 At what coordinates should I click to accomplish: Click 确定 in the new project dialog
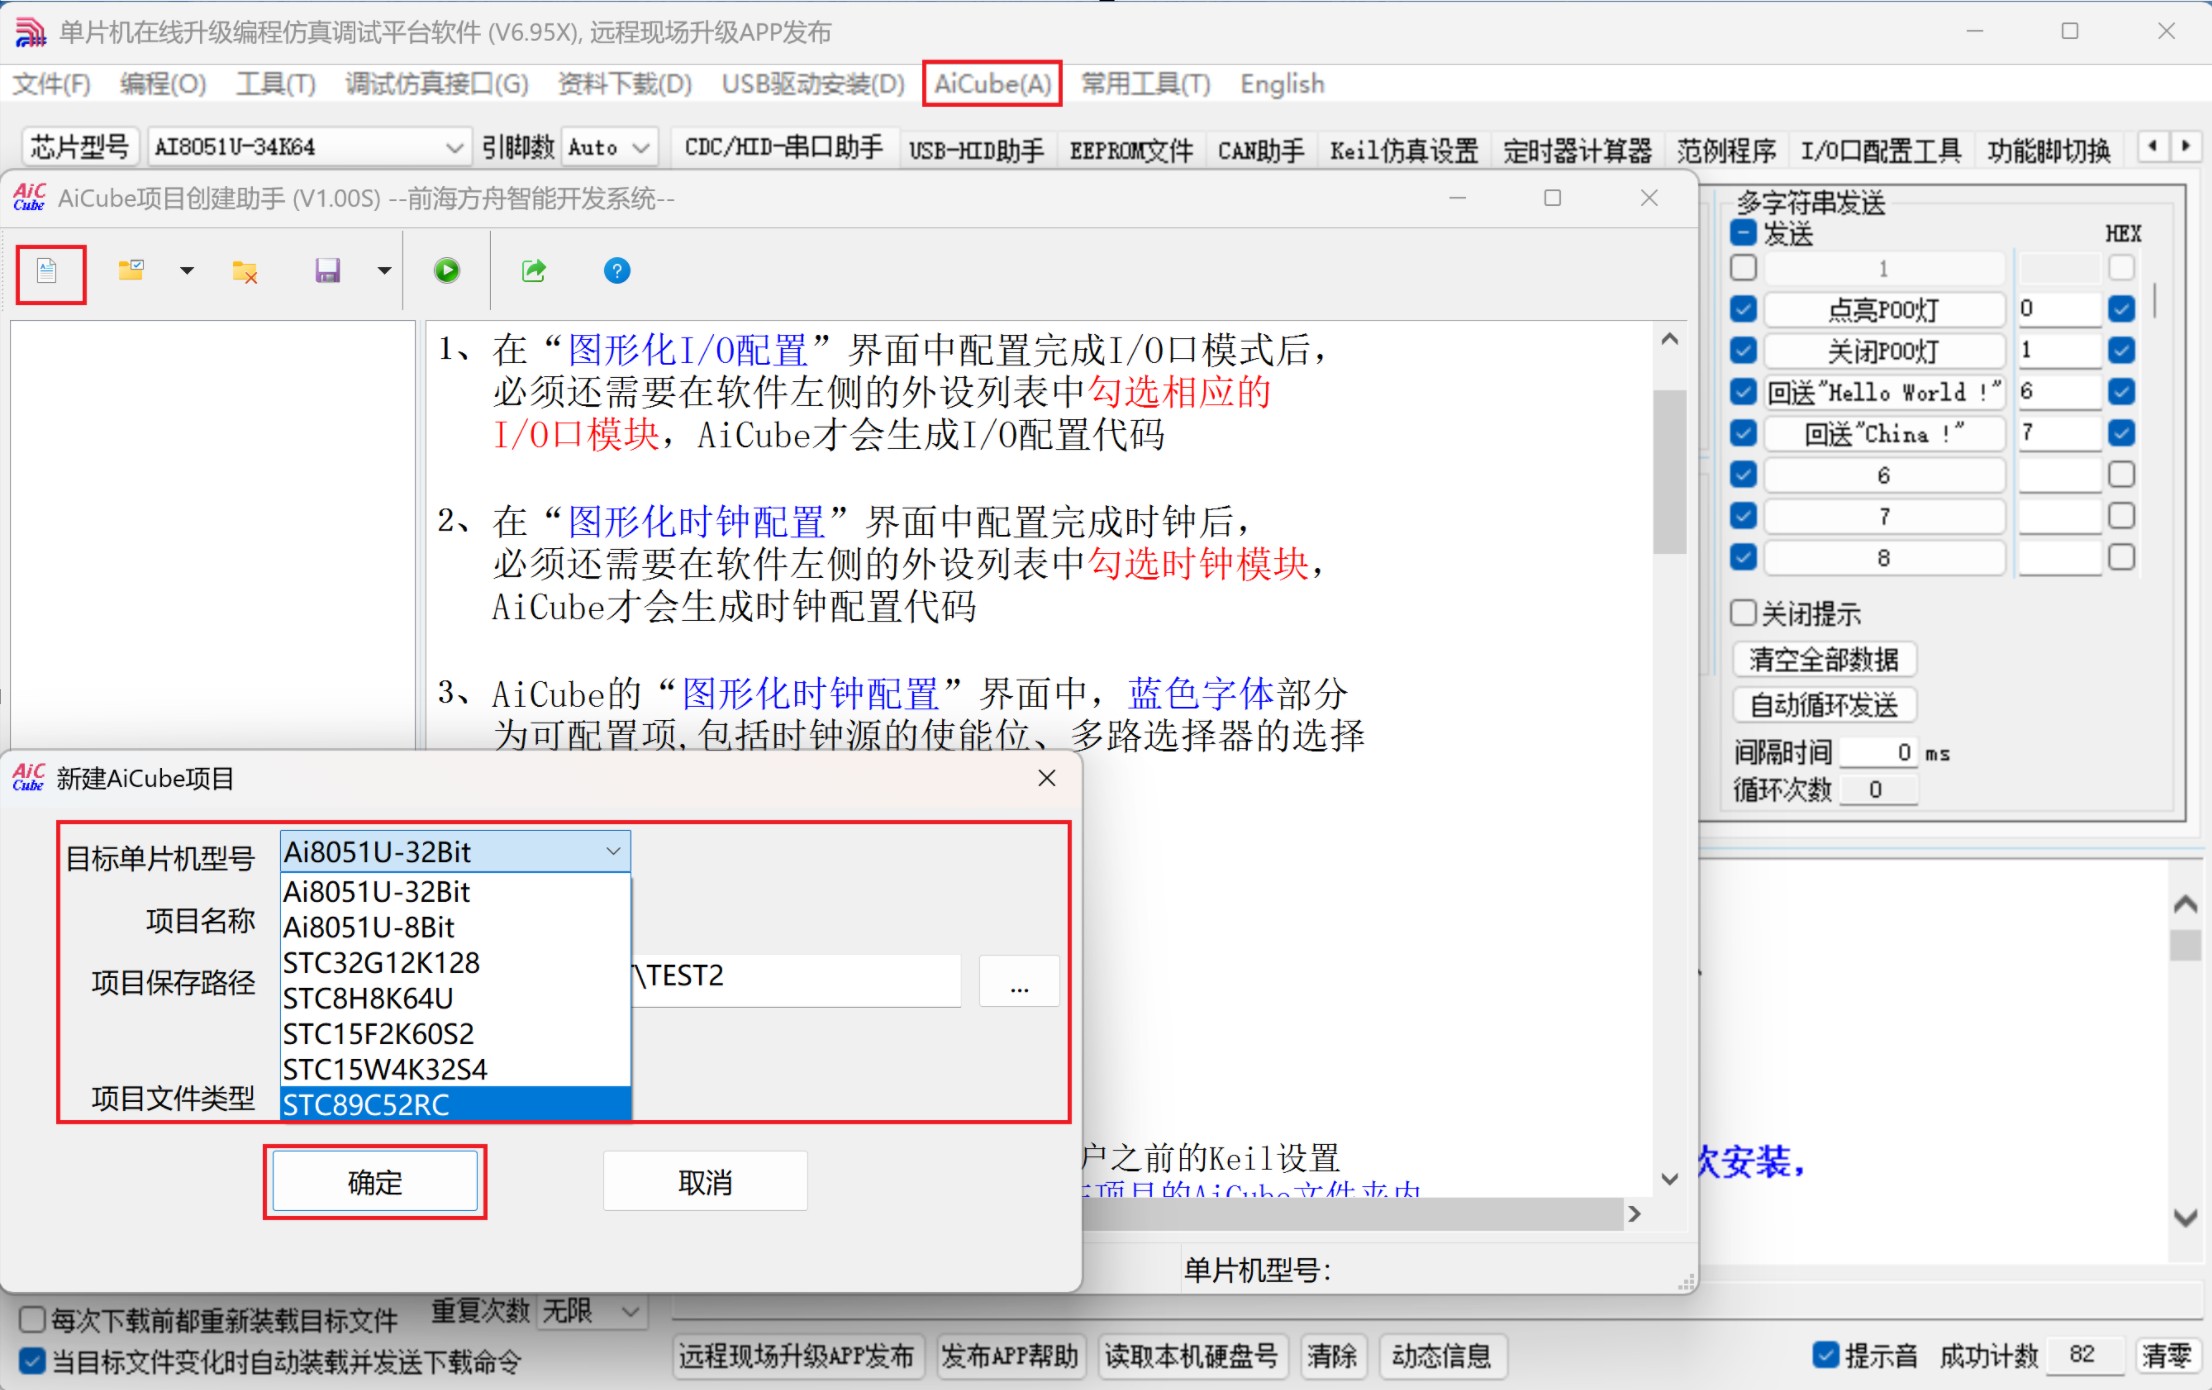[x=375, y=1182]
